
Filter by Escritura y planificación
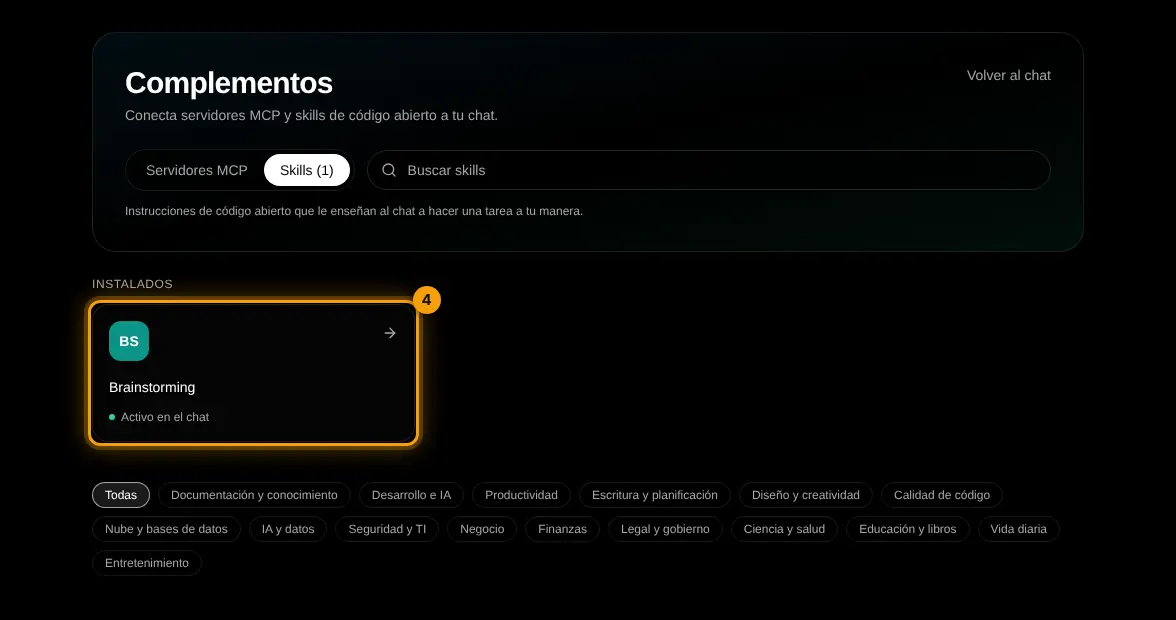pyautogui.click(x=655, y=495)
